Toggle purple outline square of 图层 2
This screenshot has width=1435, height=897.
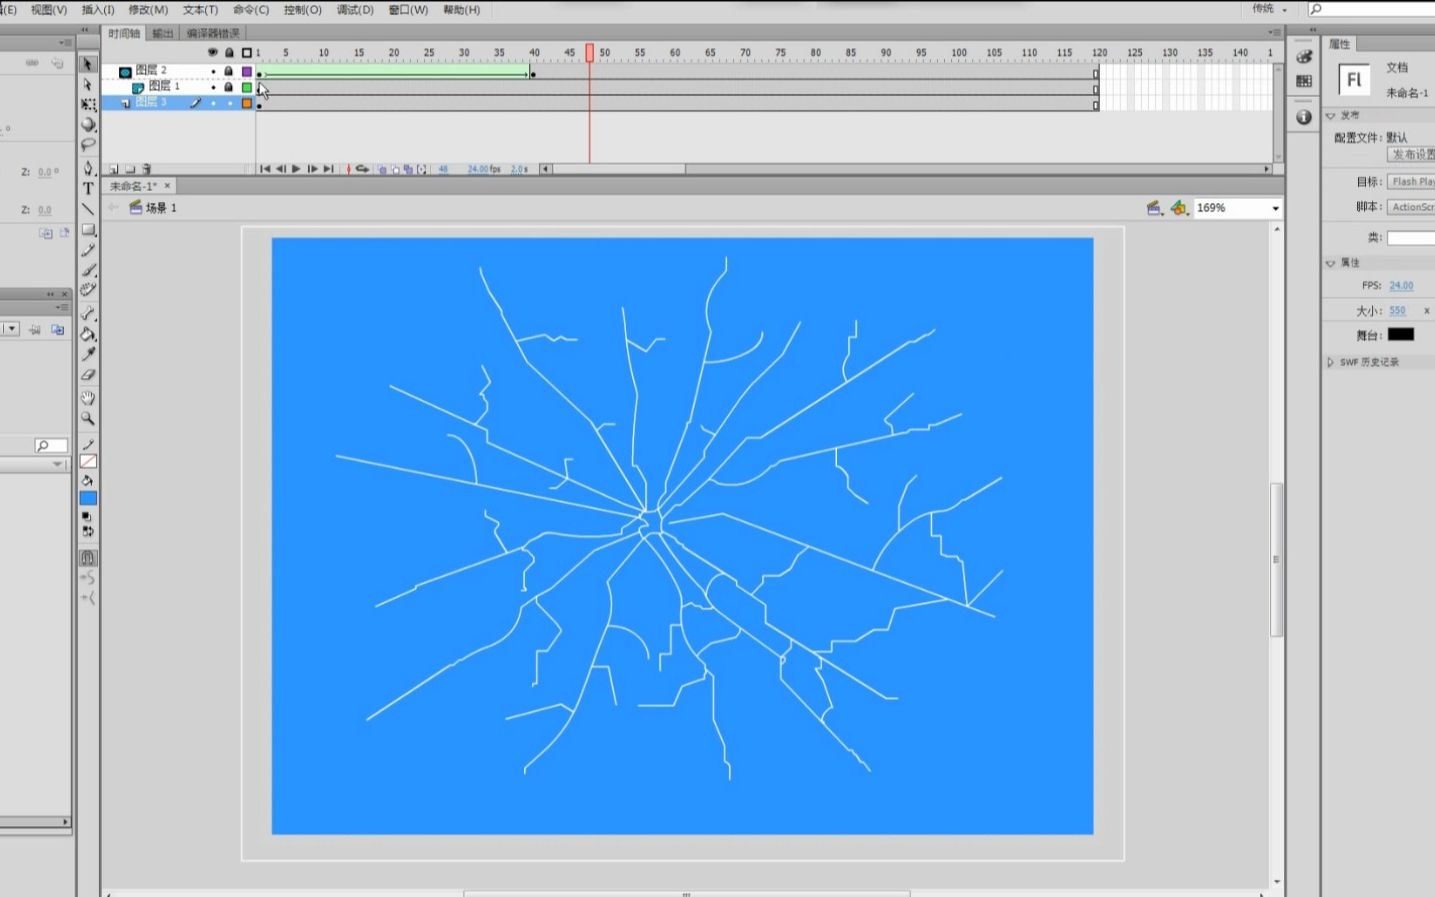click(246, 71)
